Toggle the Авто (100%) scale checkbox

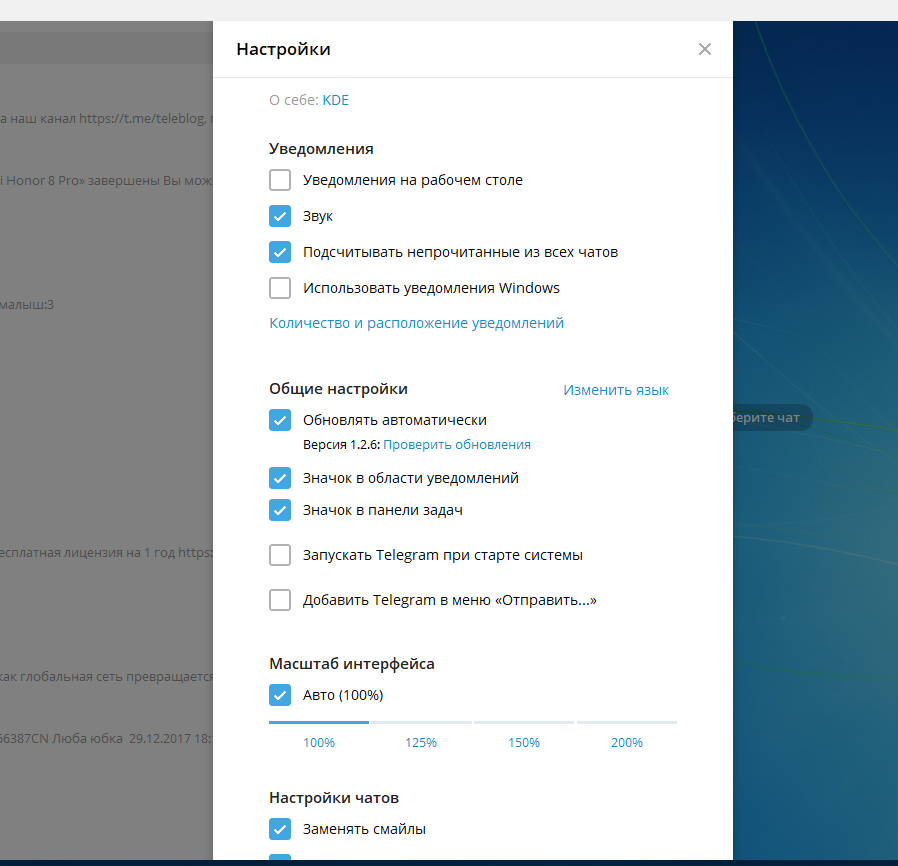point(280,695)
